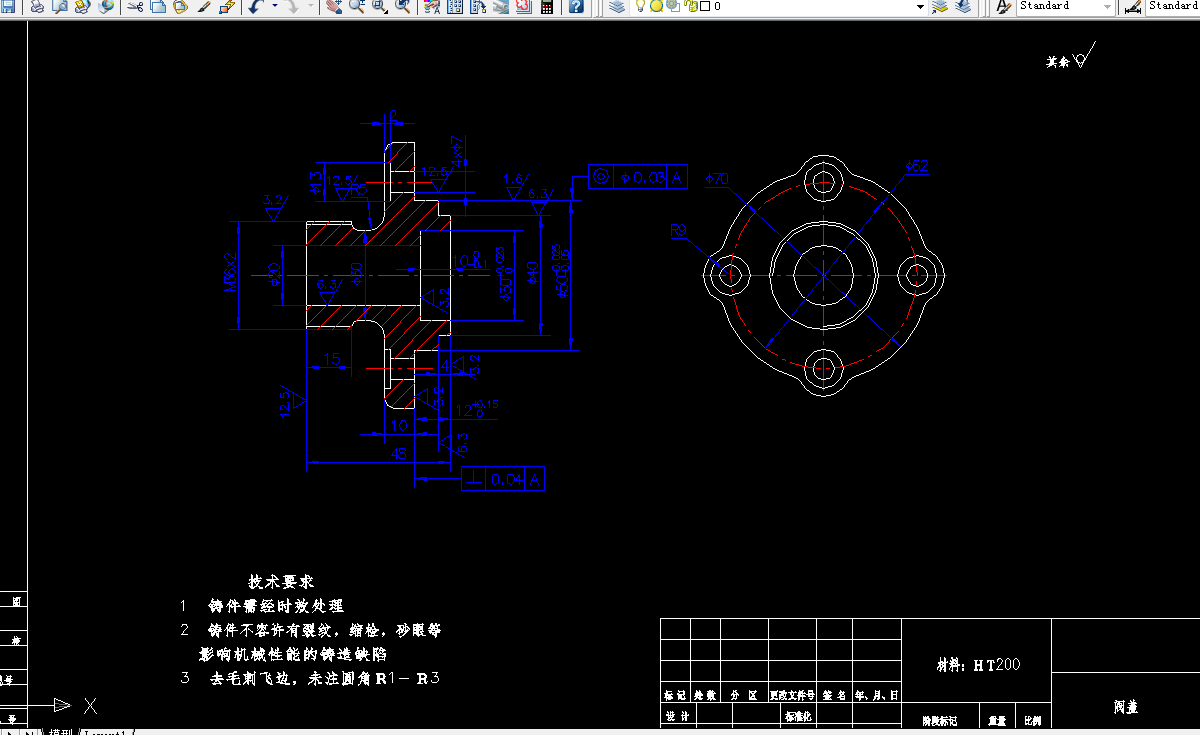1200x735 pixels.
Task: Expand the layer selection dropdown
Action: click(920, 7)
